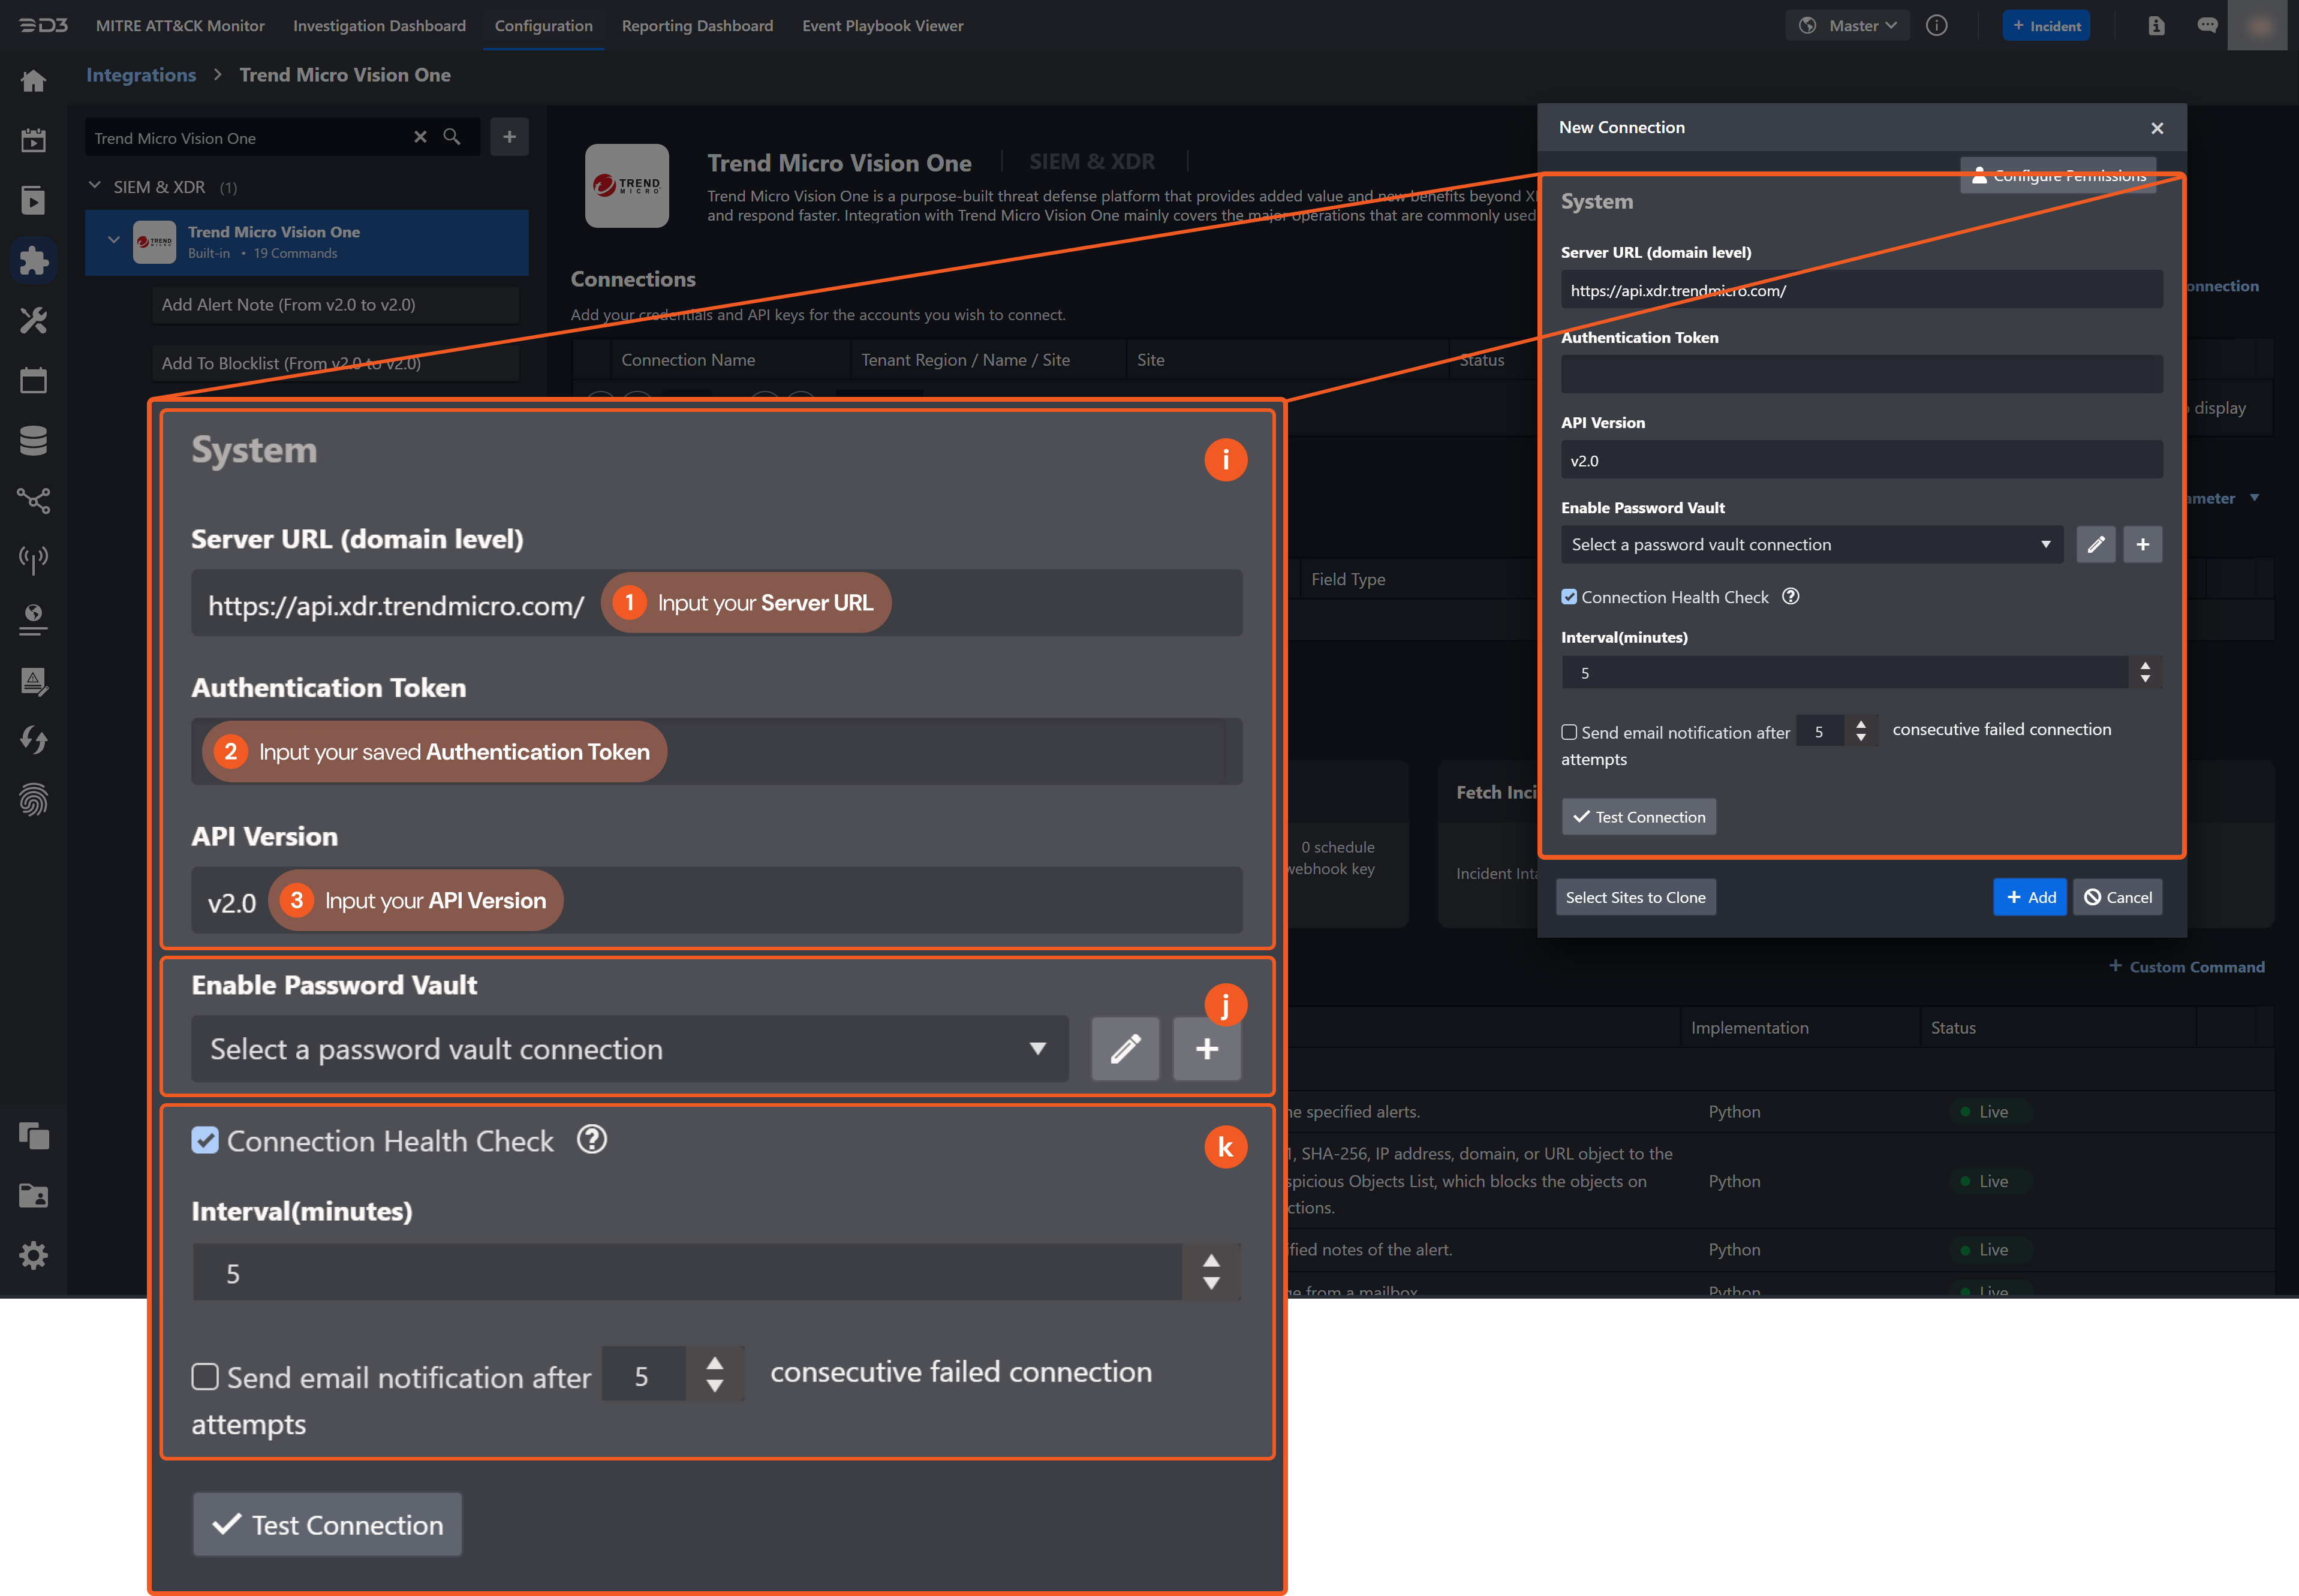Expand the Master site selector
The height and width of the screenshot is (1596, 2299).
pos(1848,26)
